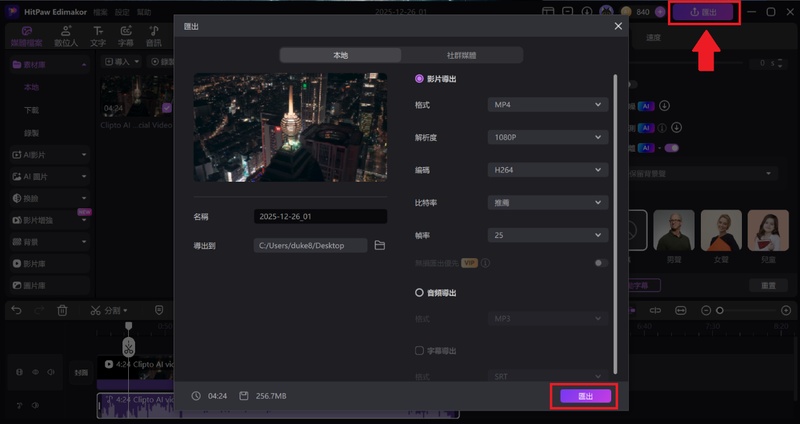This screenshot has width=800, height=424.
Task: Click the snap icon left of fit-timeline icon
Action: 655,310
